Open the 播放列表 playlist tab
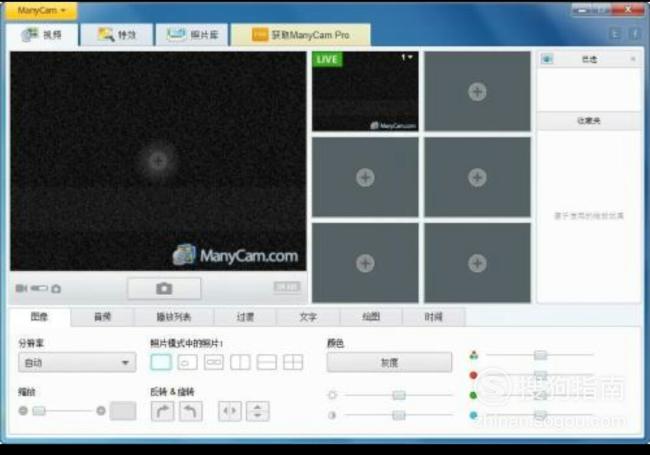The height and width of the screenshot is (455, 650). tap(174, 317)
